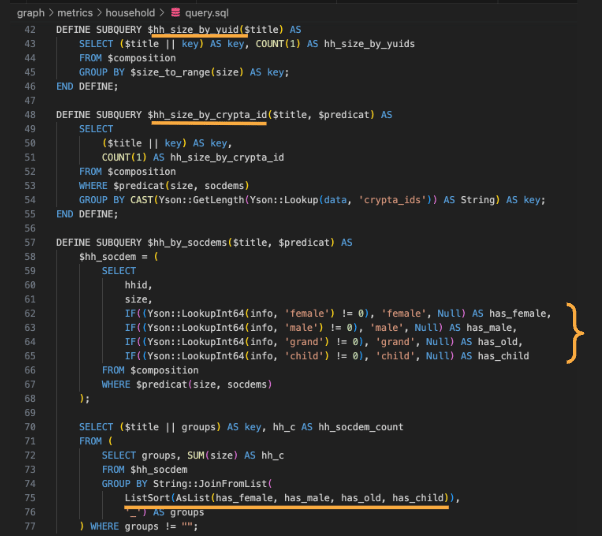
Task: Click $size_to_range on line 45
Action: point(170,73)
